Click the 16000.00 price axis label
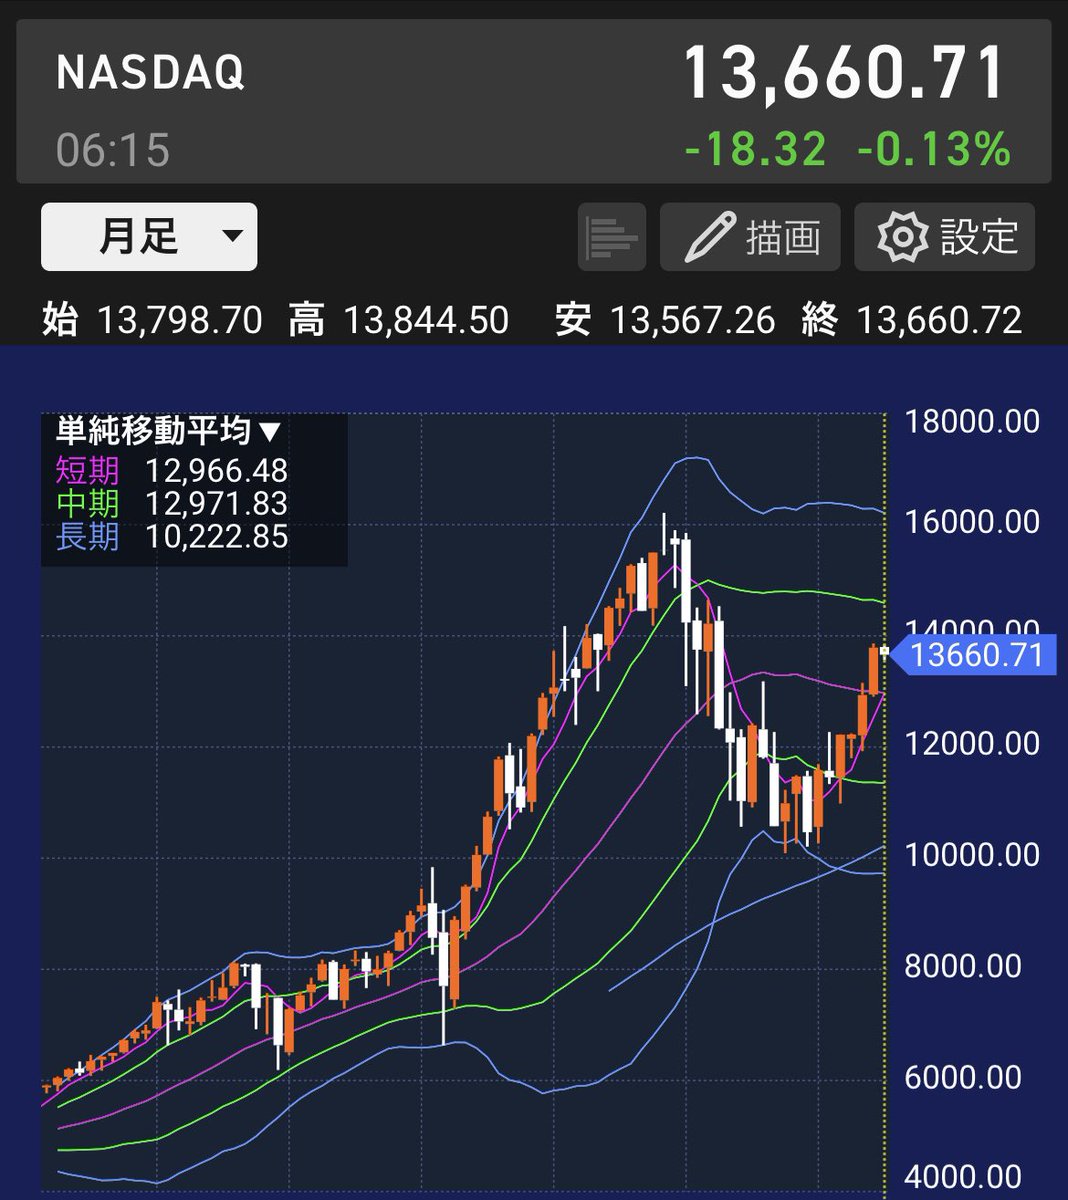 click(972, 522)
